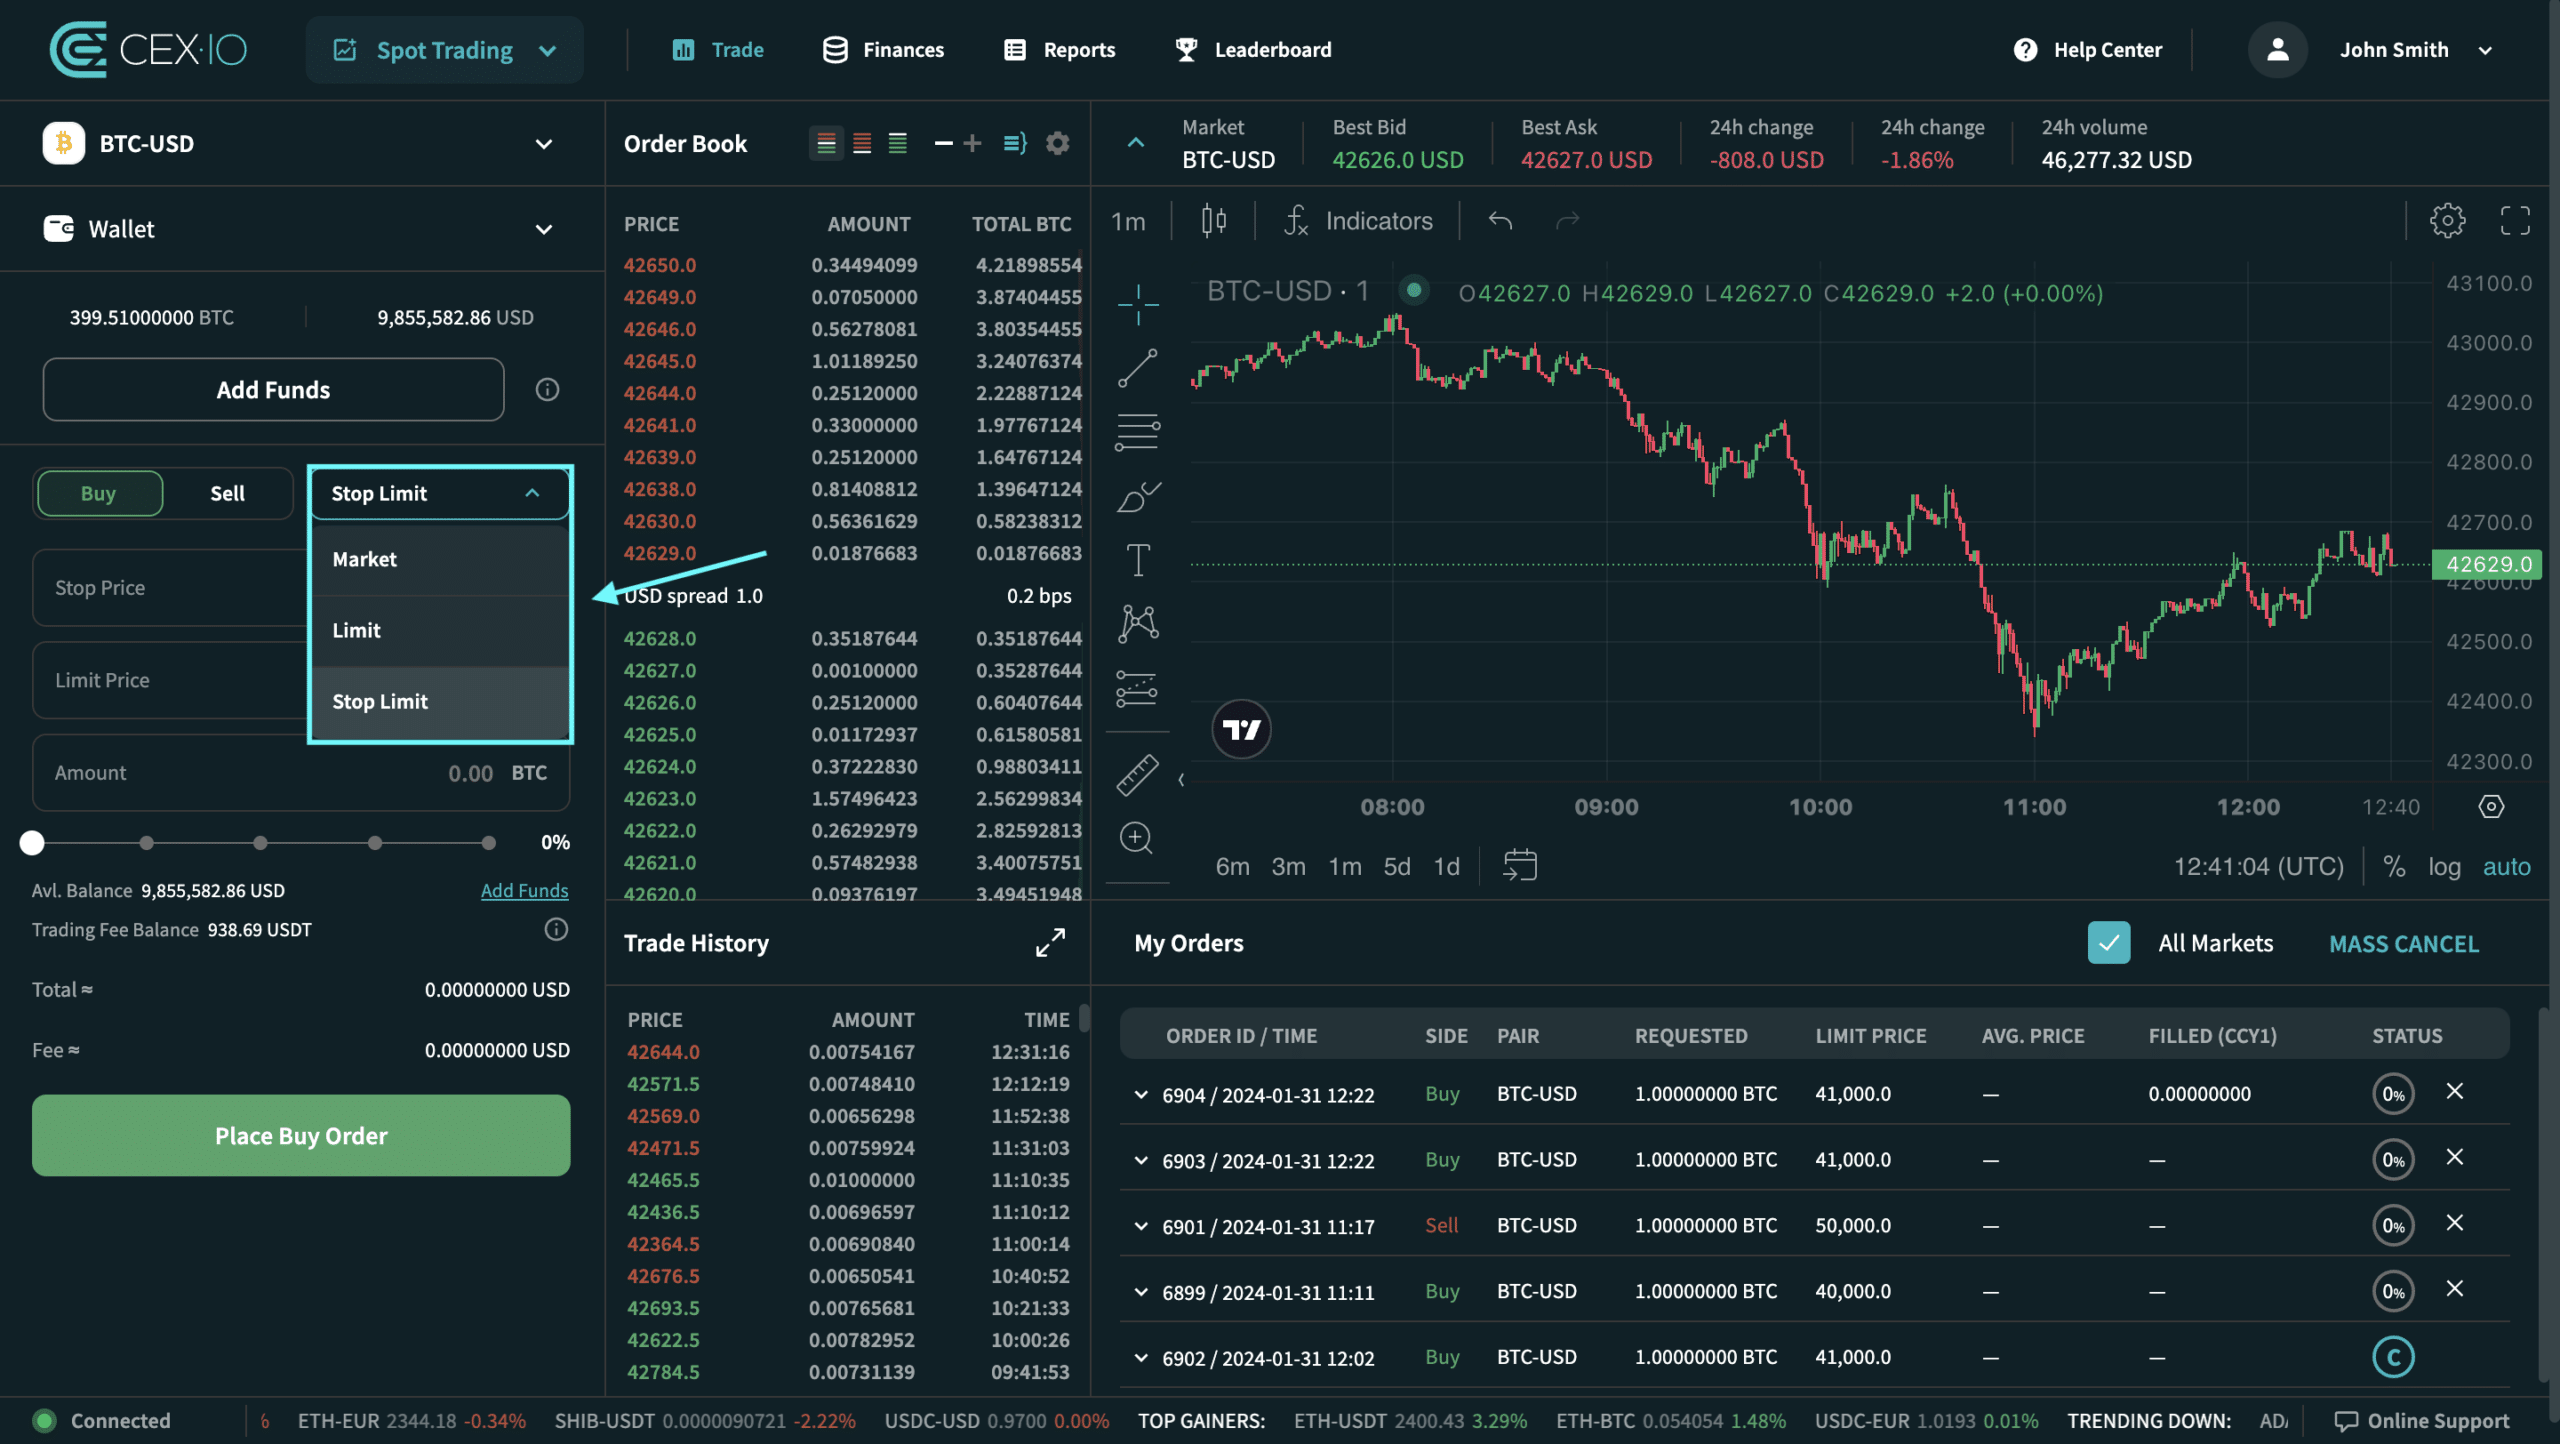Collapse the Wallet section
The height and width of the screenshot is (1444, 2560).
point(544,229)
